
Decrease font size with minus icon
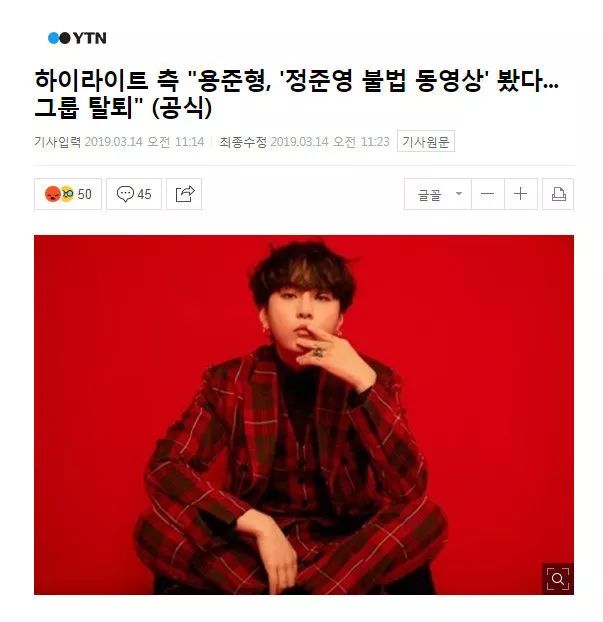tap(488, 194)
